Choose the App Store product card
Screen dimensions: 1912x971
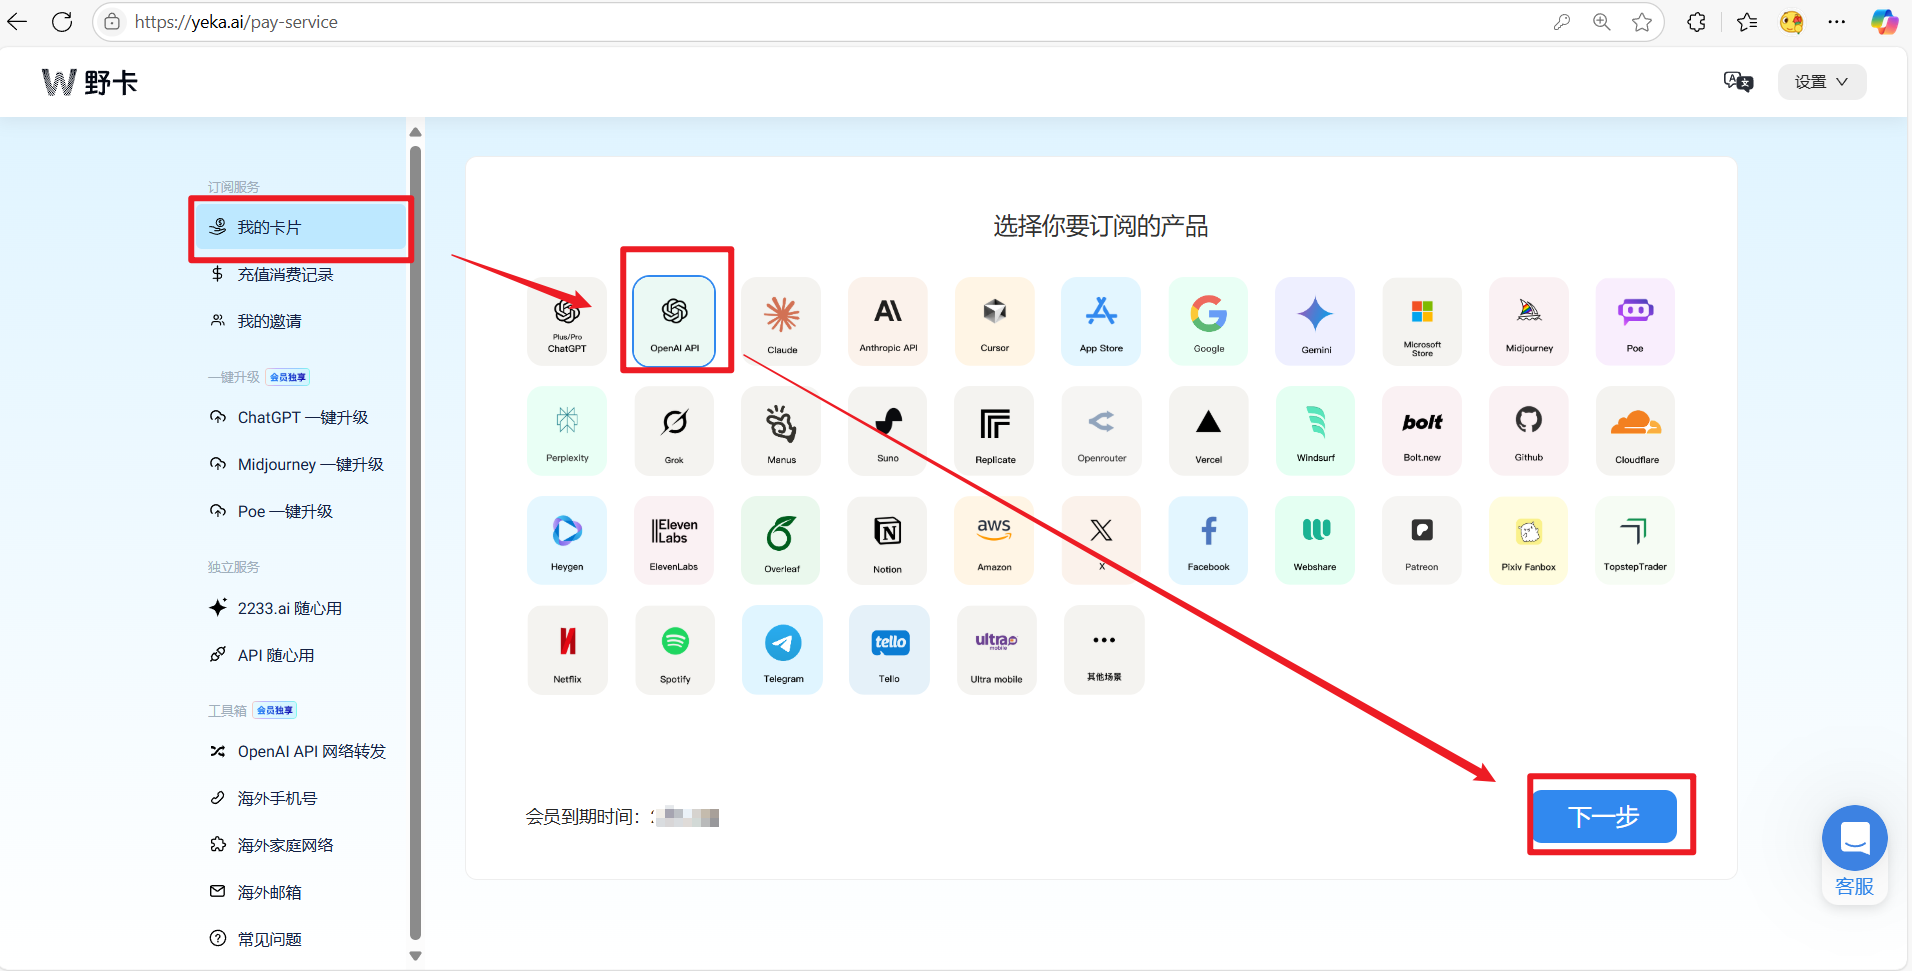tap(1101, 321)
